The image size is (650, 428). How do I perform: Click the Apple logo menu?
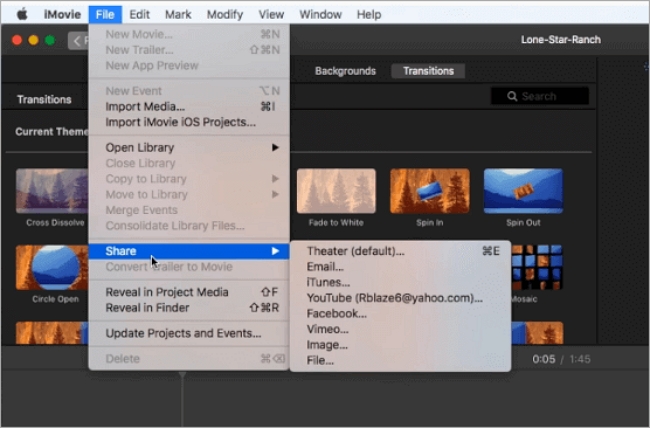[x=20, y=14]
